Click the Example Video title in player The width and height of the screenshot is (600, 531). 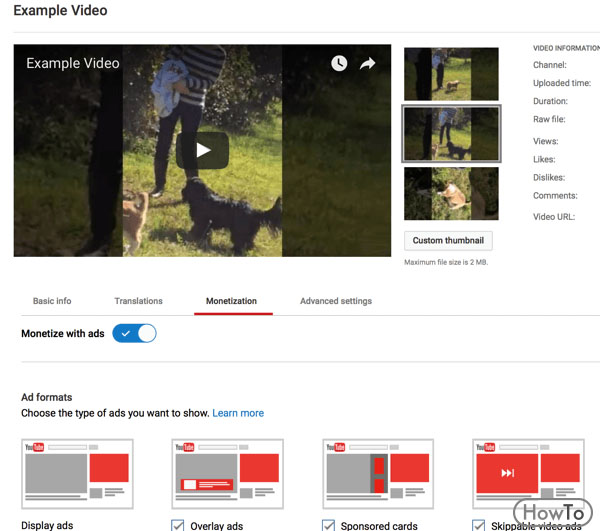pyautogui.click(x=73, y=63)
